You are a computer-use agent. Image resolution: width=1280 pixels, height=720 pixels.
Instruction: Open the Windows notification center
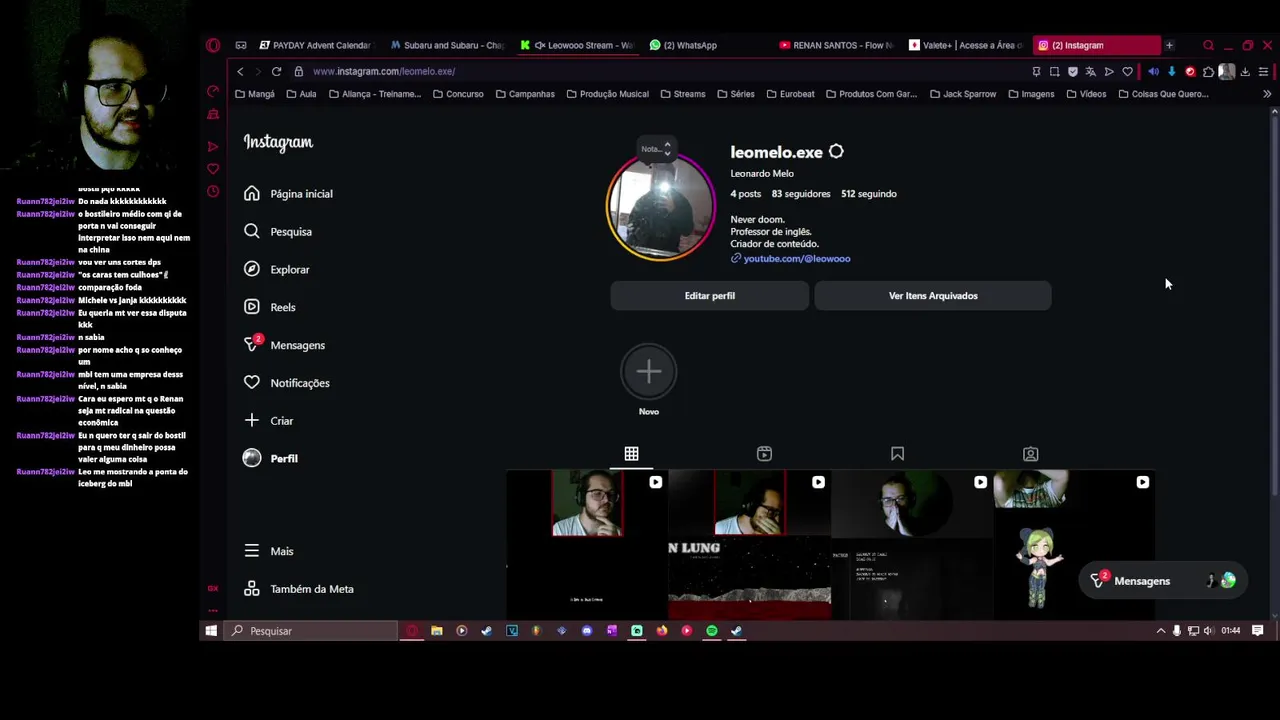click(1258, 631)
